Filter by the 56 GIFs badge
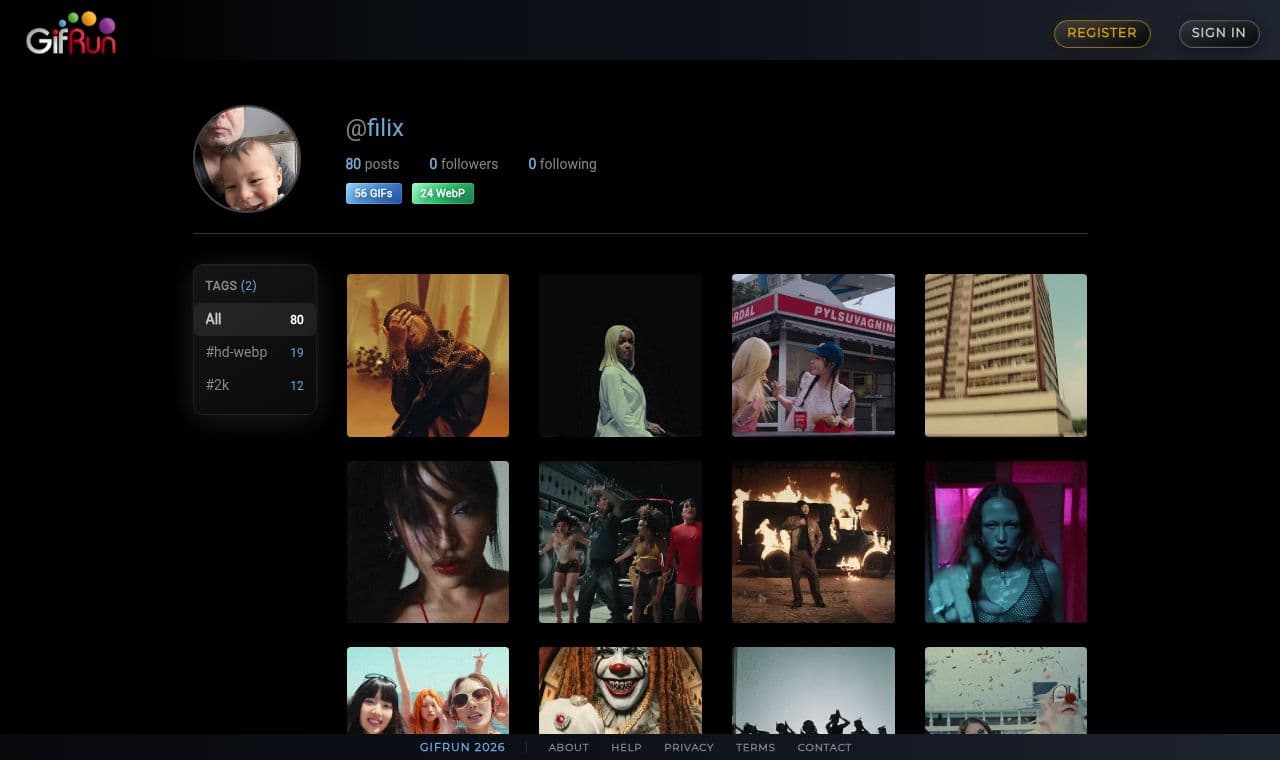The width and height of the screenshot is (1280, 760). [374, 193]
